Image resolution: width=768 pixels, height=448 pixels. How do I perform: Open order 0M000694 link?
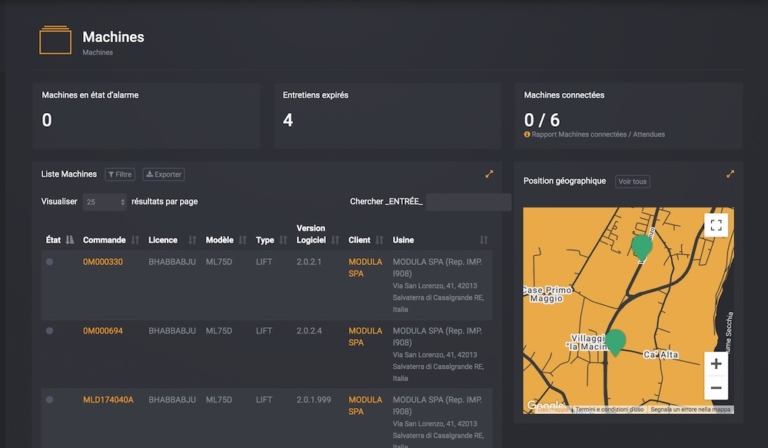[x=103, y=331]
